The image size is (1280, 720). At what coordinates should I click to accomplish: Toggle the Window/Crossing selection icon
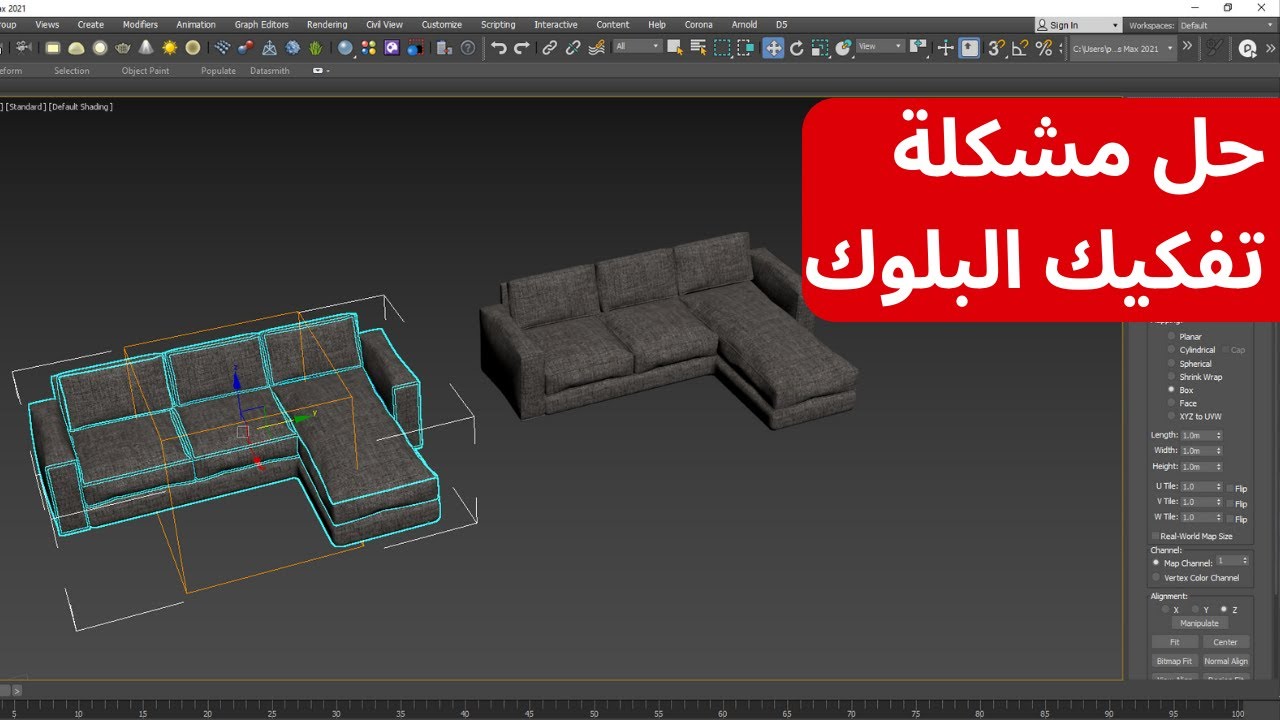(746, 47)
